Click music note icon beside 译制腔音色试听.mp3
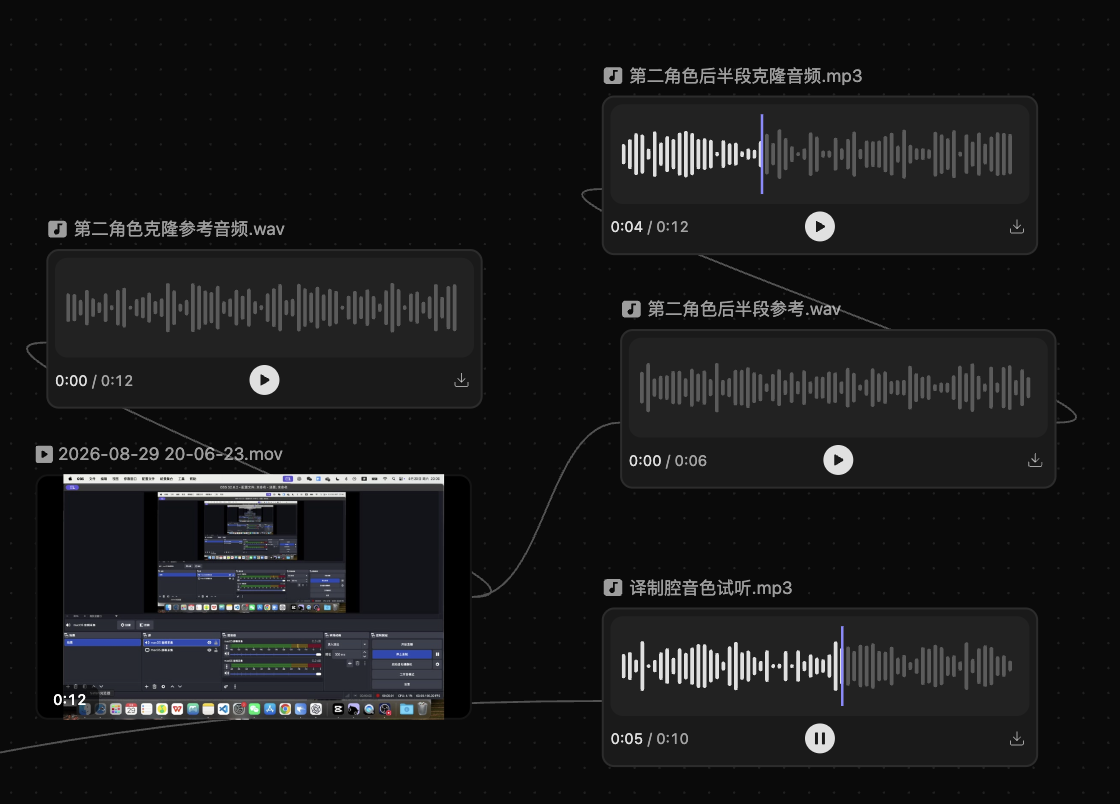 pyautogui.click(x=613, y=588)
